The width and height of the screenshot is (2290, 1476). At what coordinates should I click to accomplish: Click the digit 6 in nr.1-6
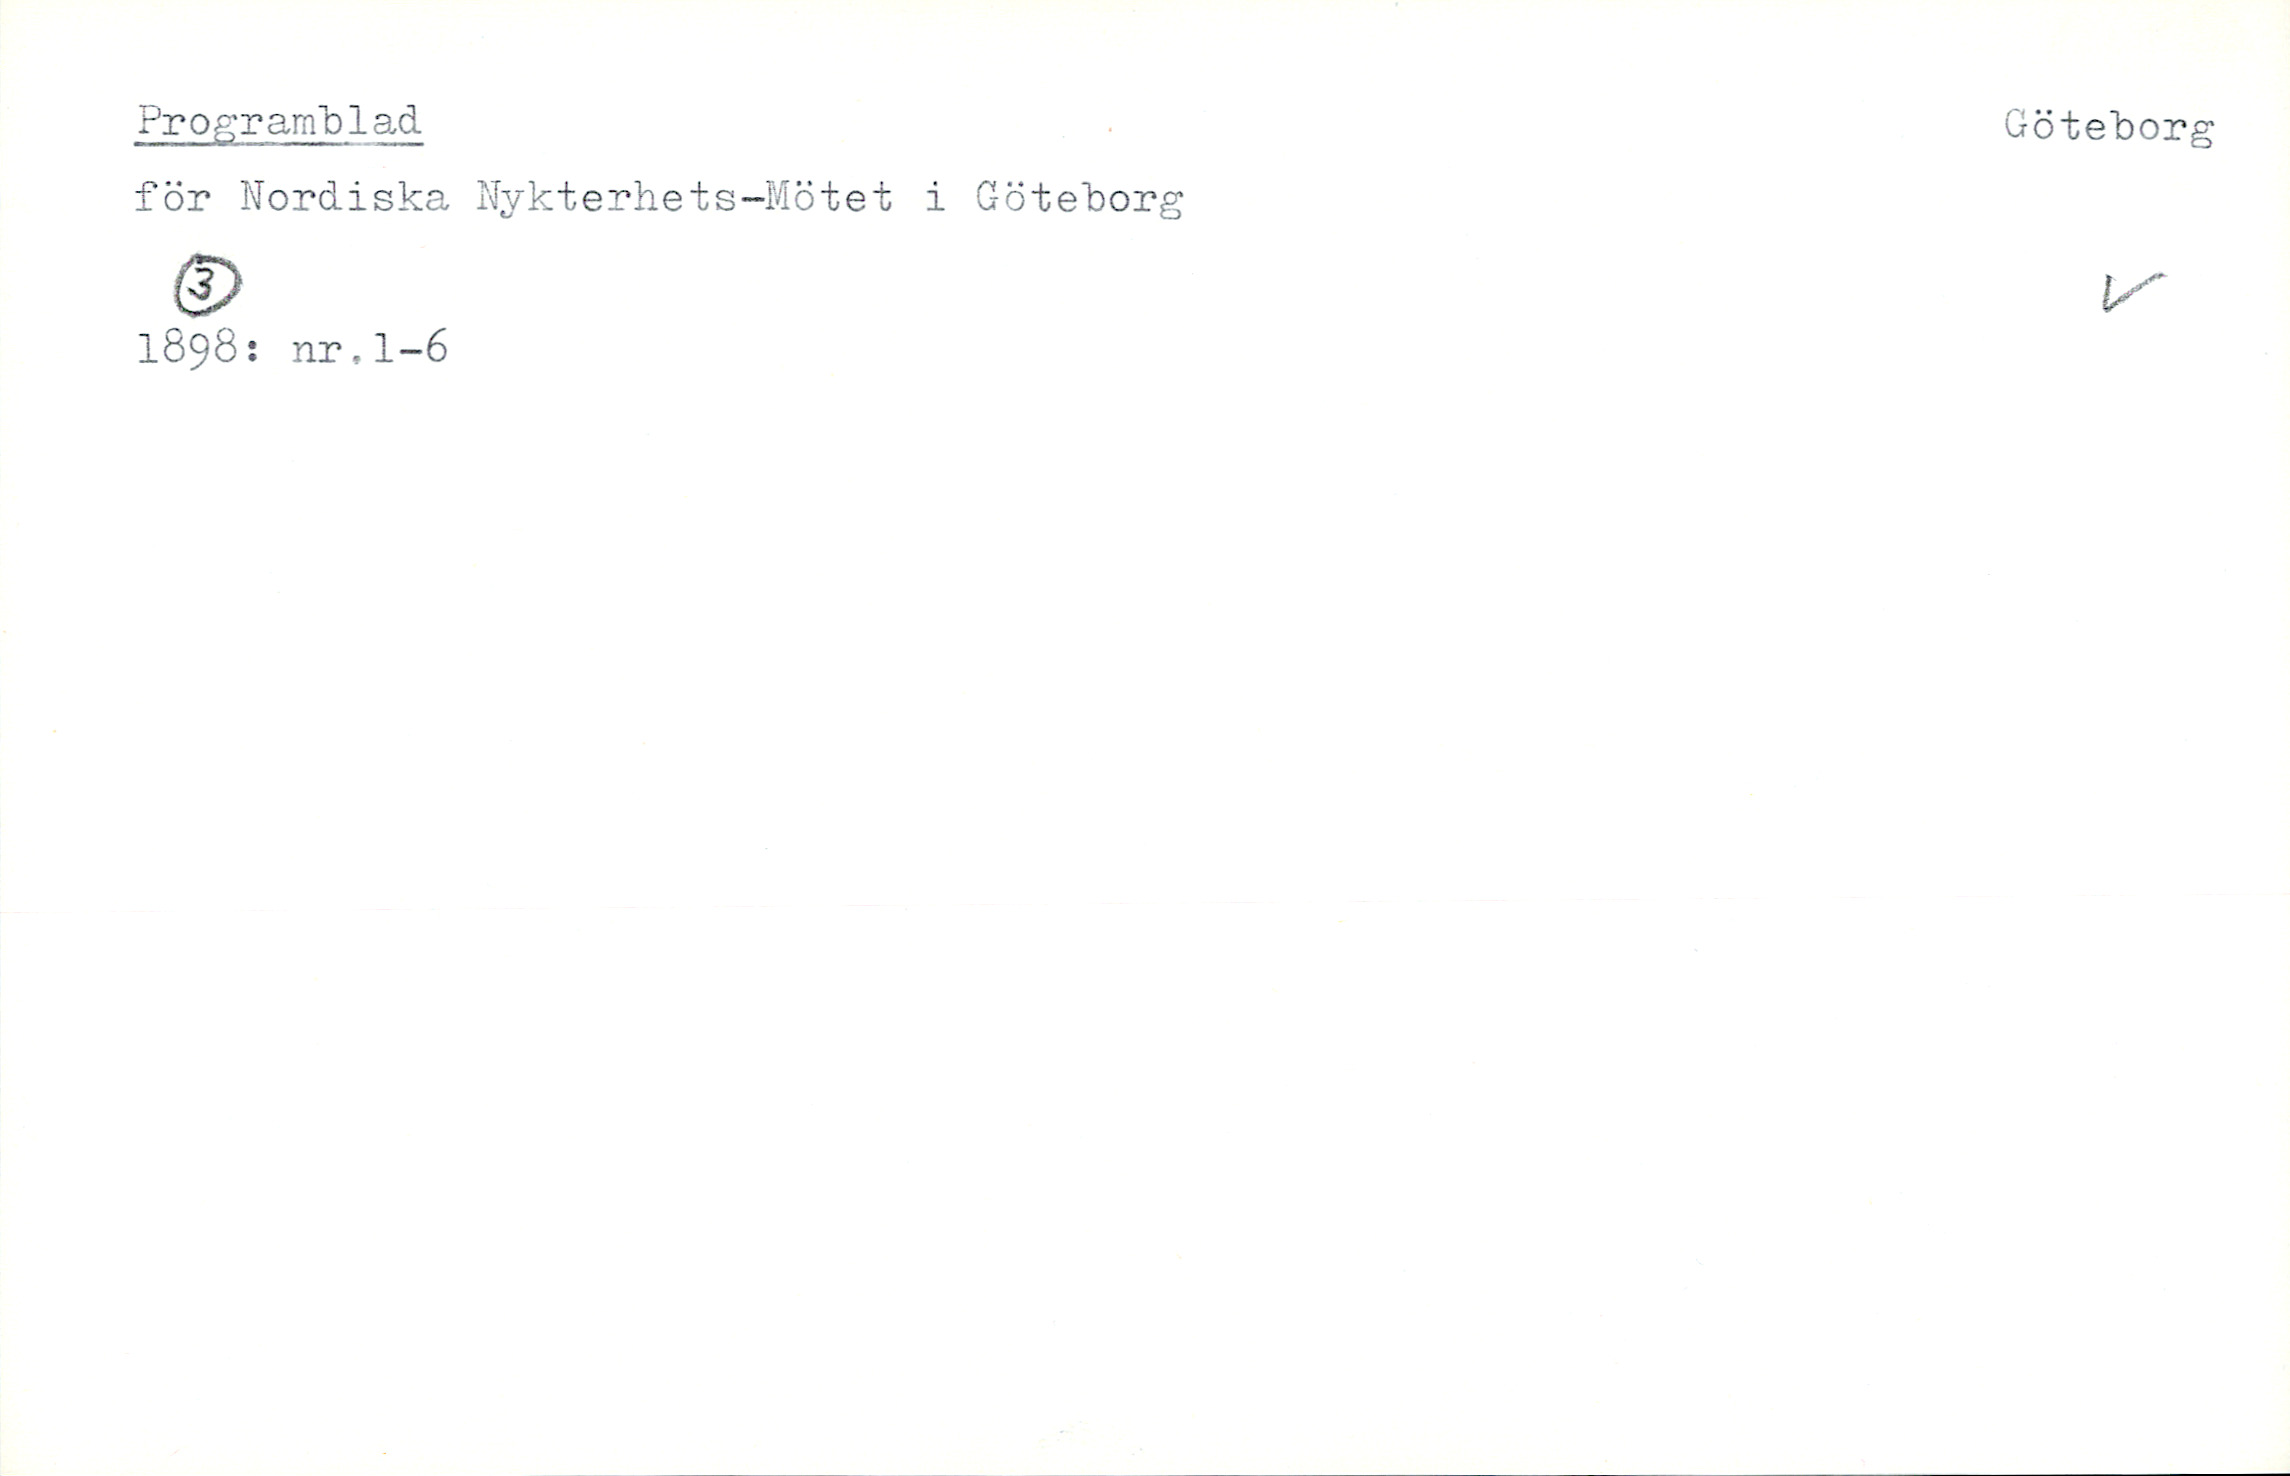(x=435, y=348)
